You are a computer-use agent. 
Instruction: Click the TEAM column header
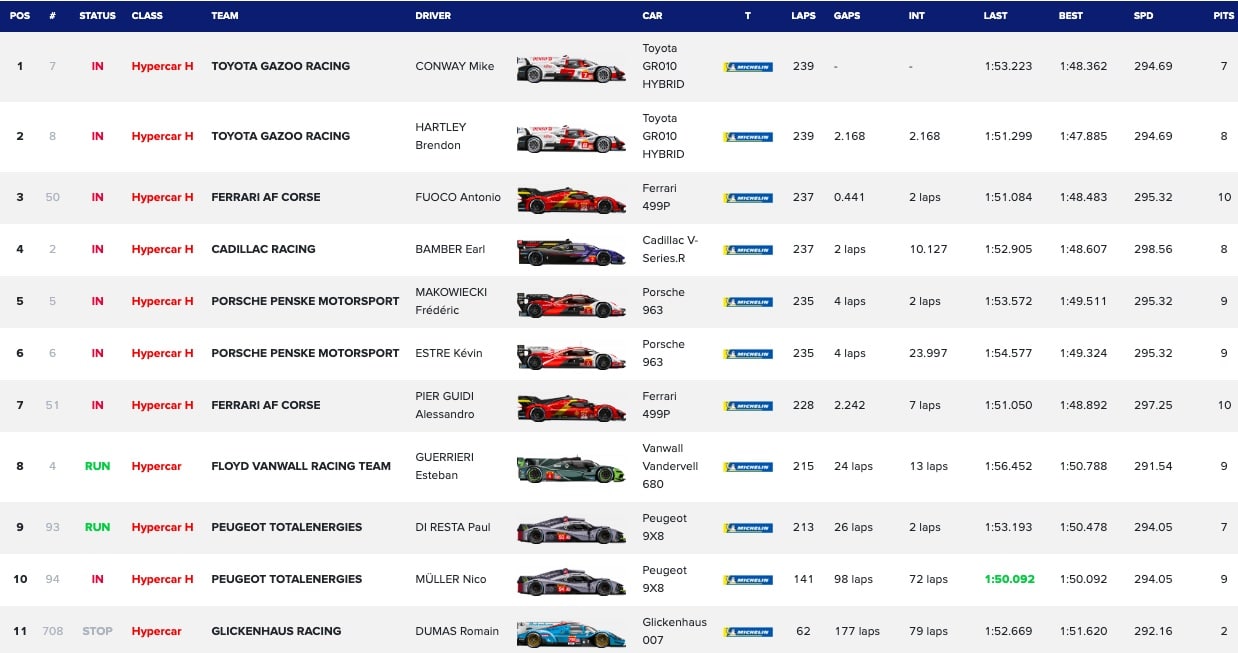pos(224,15)
